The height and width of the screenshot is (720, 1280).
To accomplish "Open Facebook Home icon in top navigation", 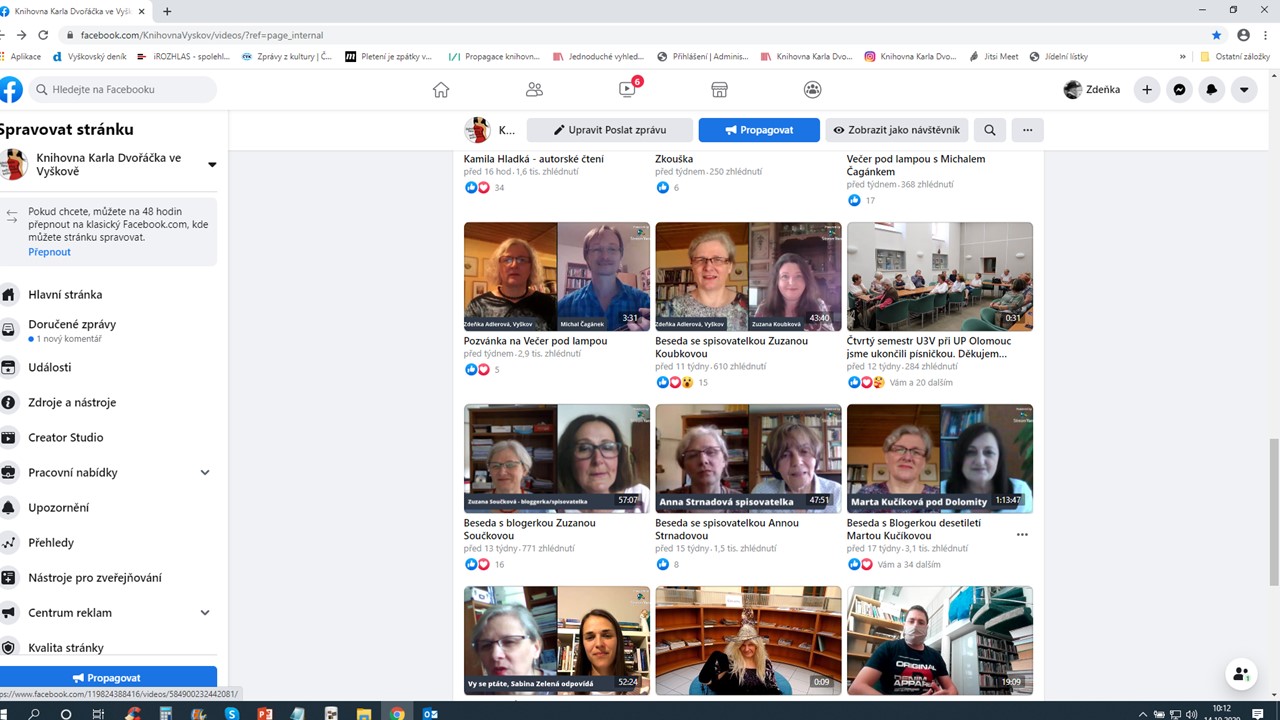I will pos(441,90).
